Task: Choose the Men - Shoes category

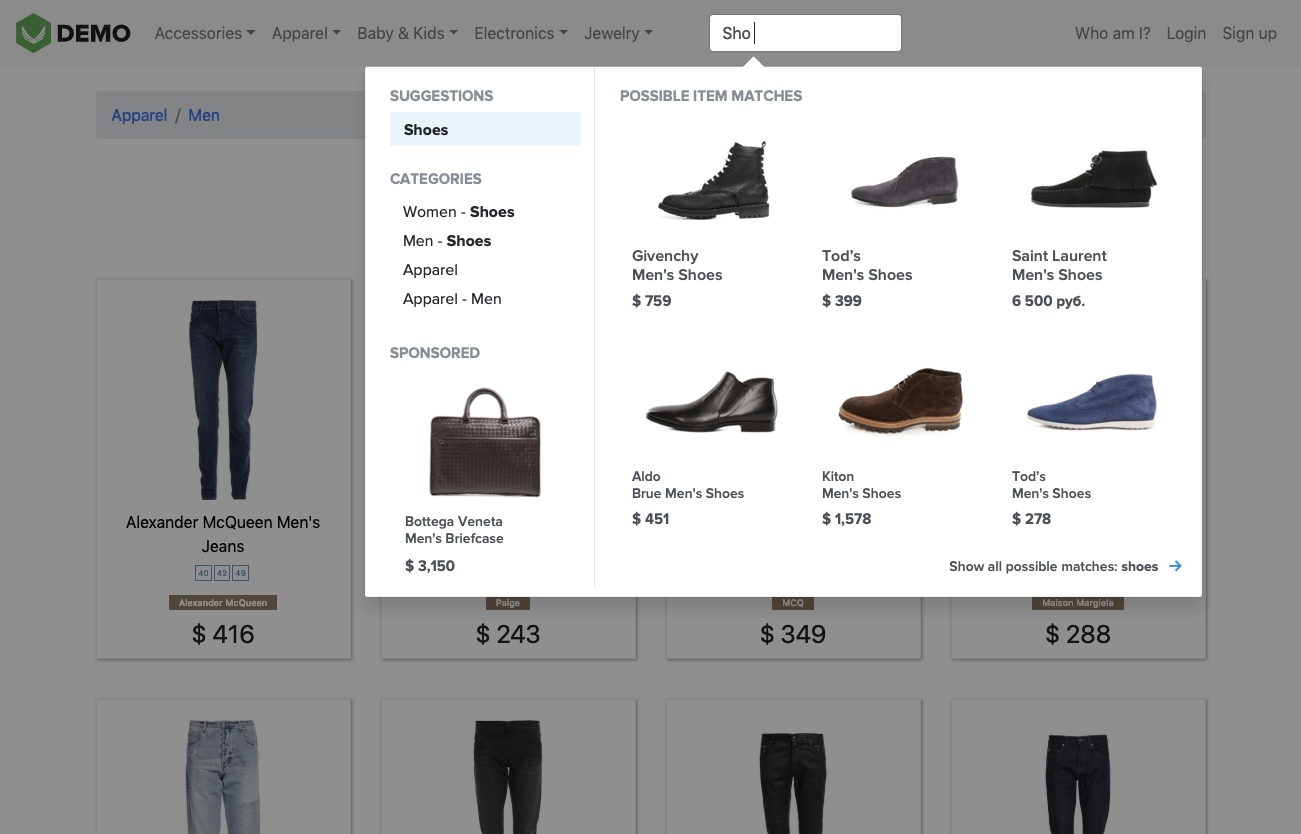Action: coord(447,241)
